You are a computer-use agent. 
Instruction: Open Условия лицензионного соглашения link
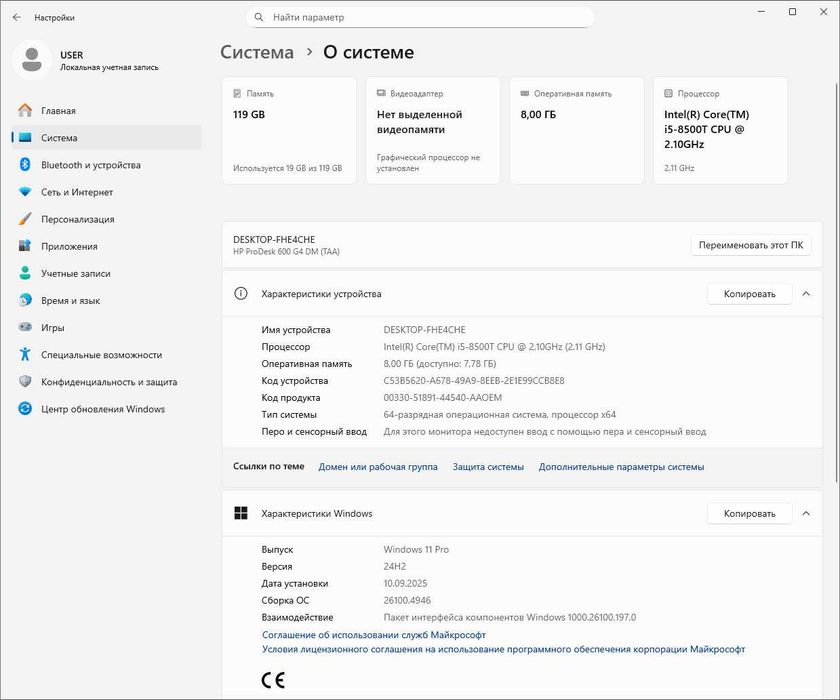(x=504, y=649)
